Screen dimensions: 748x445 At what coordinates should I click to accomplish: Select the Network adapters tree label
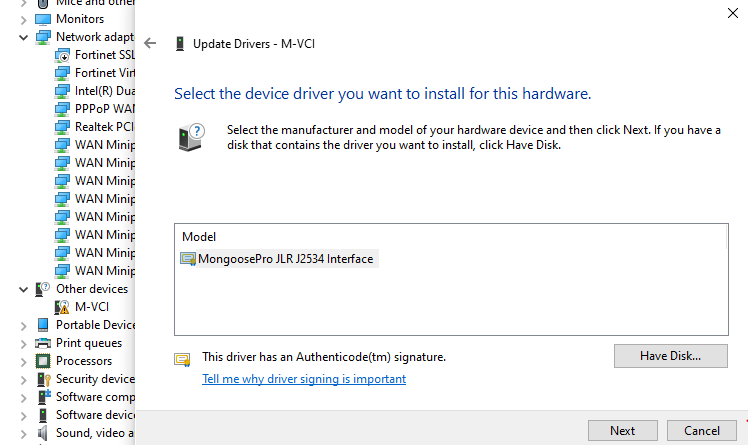[95, 37]
